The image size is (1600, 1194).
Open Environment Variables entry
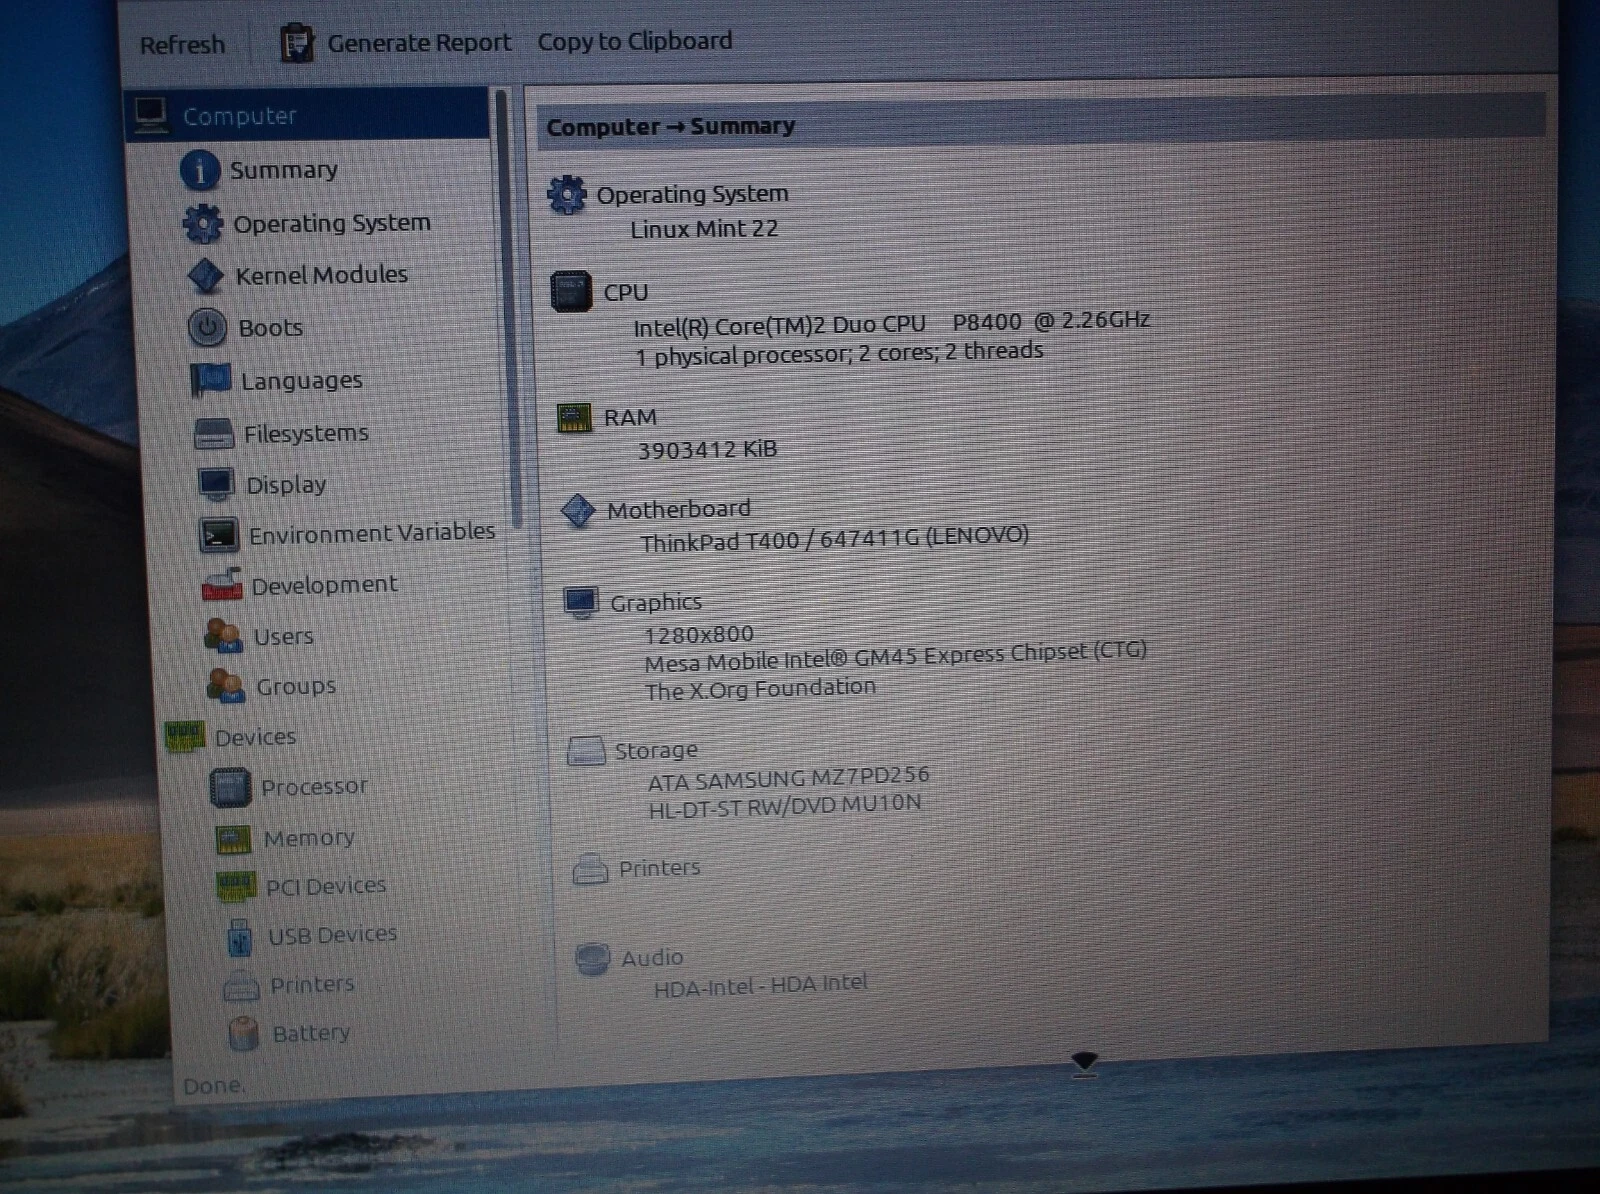[372, 533]
